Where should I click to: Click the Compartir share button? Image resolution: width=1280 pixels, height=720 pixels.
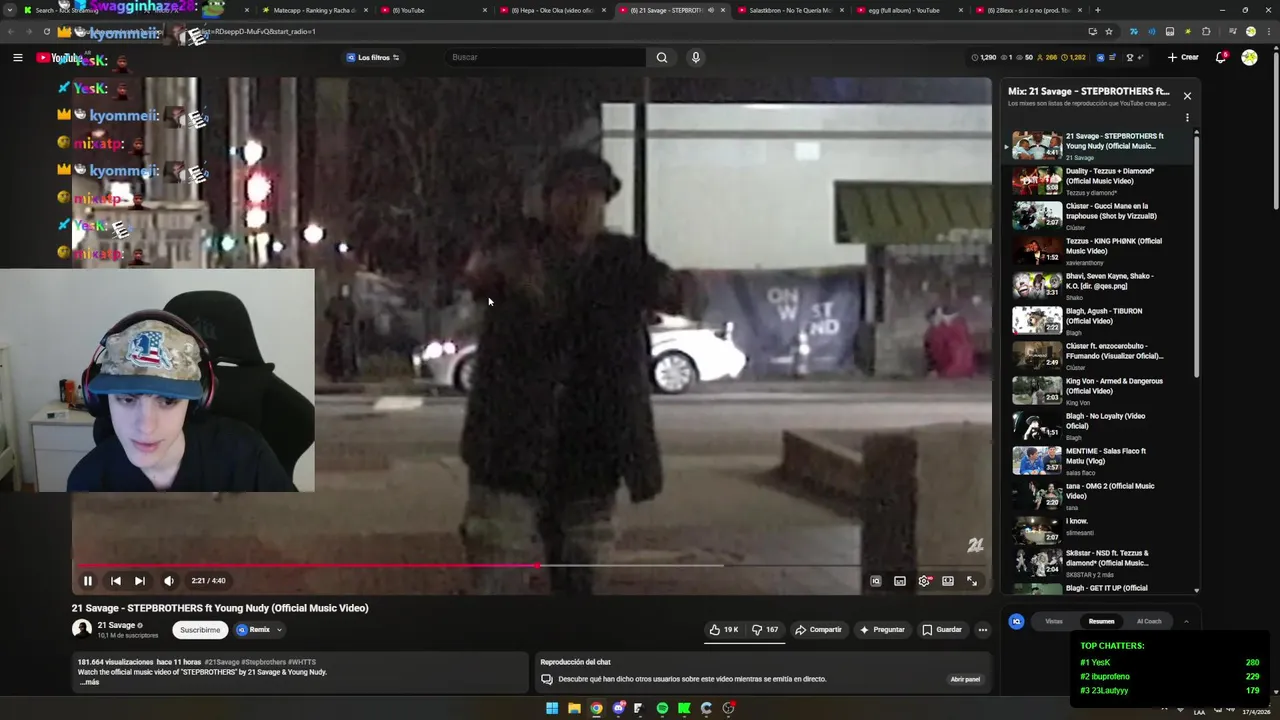818,630
